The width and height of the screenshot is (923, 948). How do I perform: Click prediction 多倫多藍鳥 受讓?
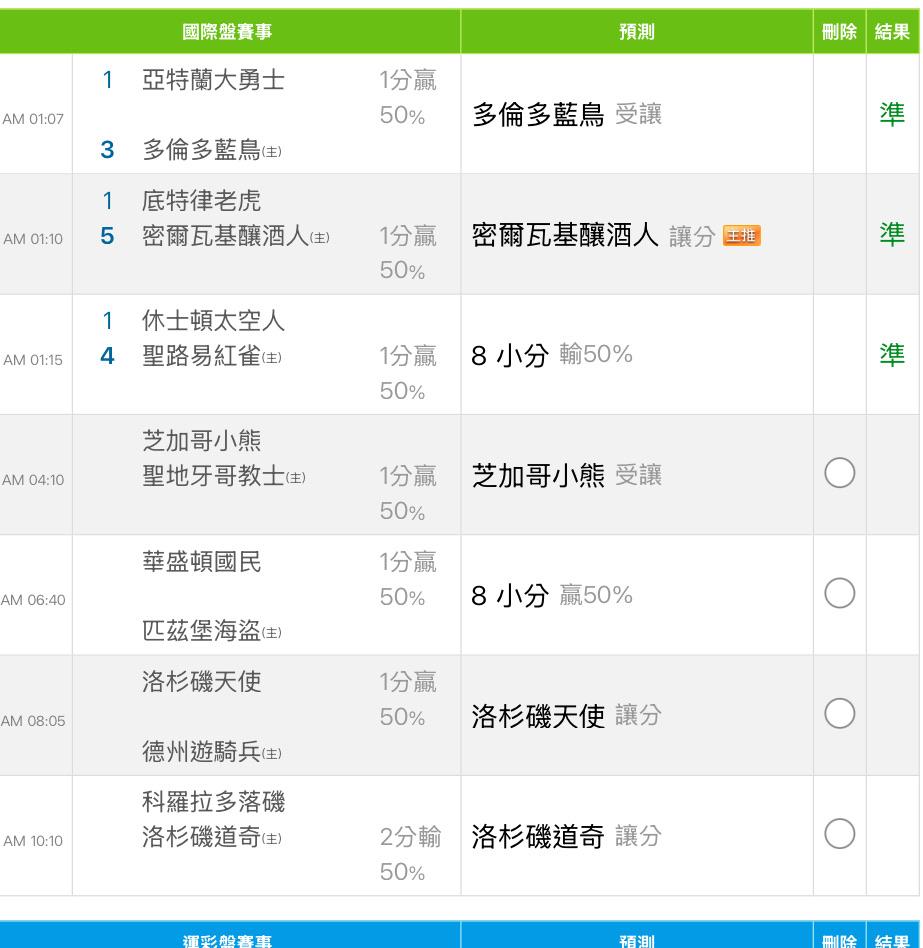(567, 114)
